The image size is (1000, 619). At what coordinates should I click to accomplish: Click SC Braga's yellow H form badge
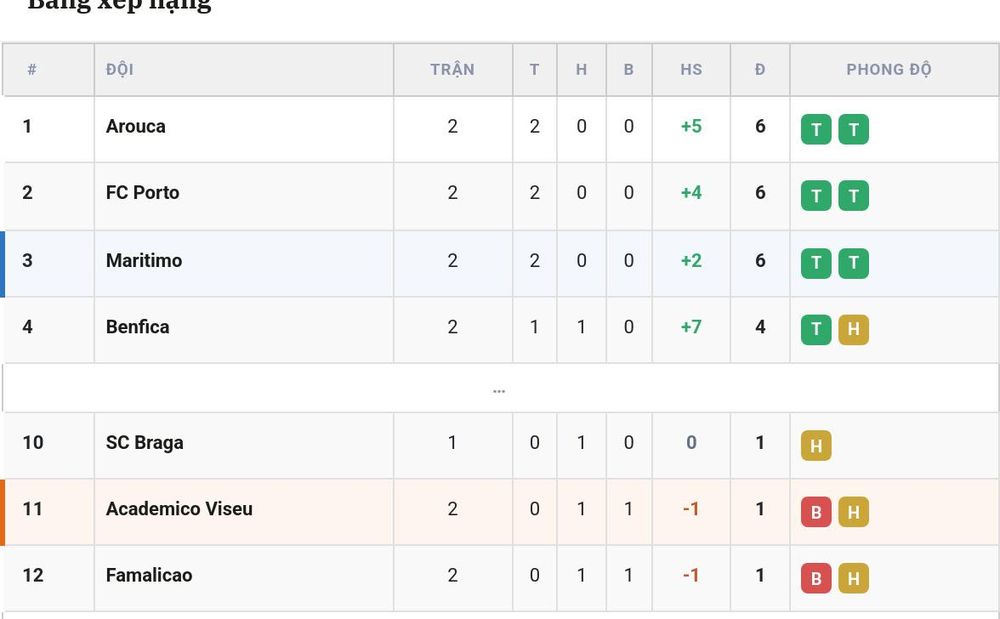(x=816, y=445)
